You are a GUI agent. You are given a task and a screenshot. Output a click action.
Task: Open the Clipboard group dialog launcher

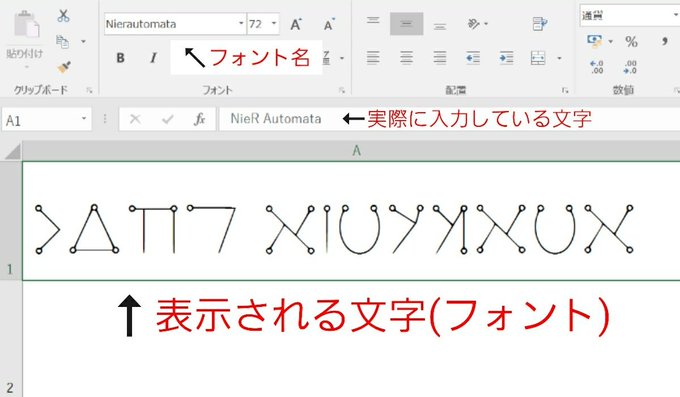click(x=89, y=90)
